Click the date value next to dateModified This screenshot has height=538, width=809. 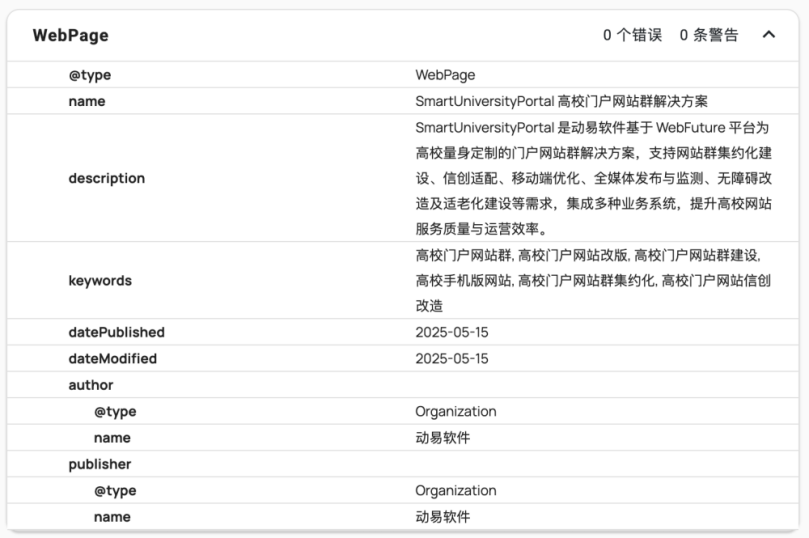click(x=452, y=358)
